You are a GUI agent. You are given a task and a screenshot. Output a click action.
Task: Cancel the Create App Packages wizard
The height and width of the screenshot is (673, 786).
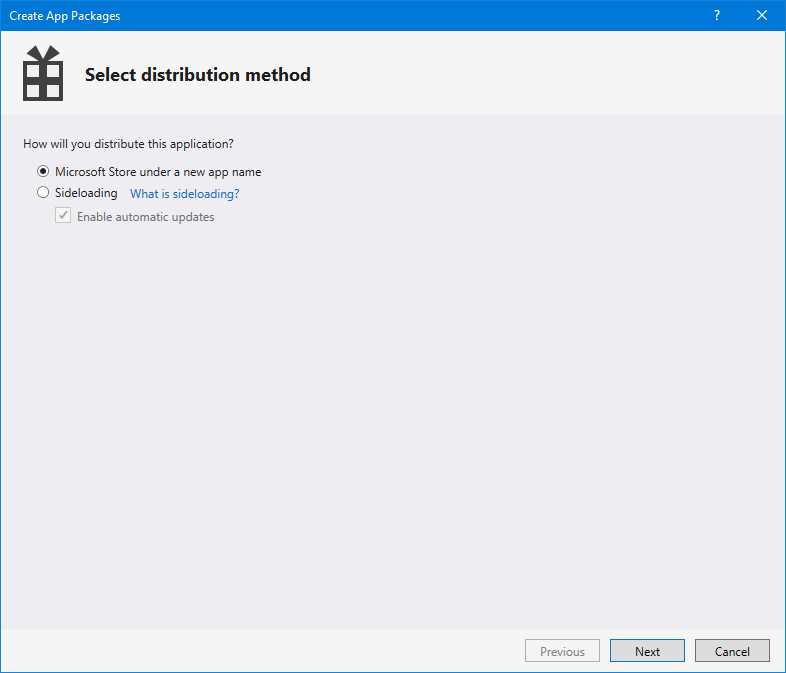732,651
